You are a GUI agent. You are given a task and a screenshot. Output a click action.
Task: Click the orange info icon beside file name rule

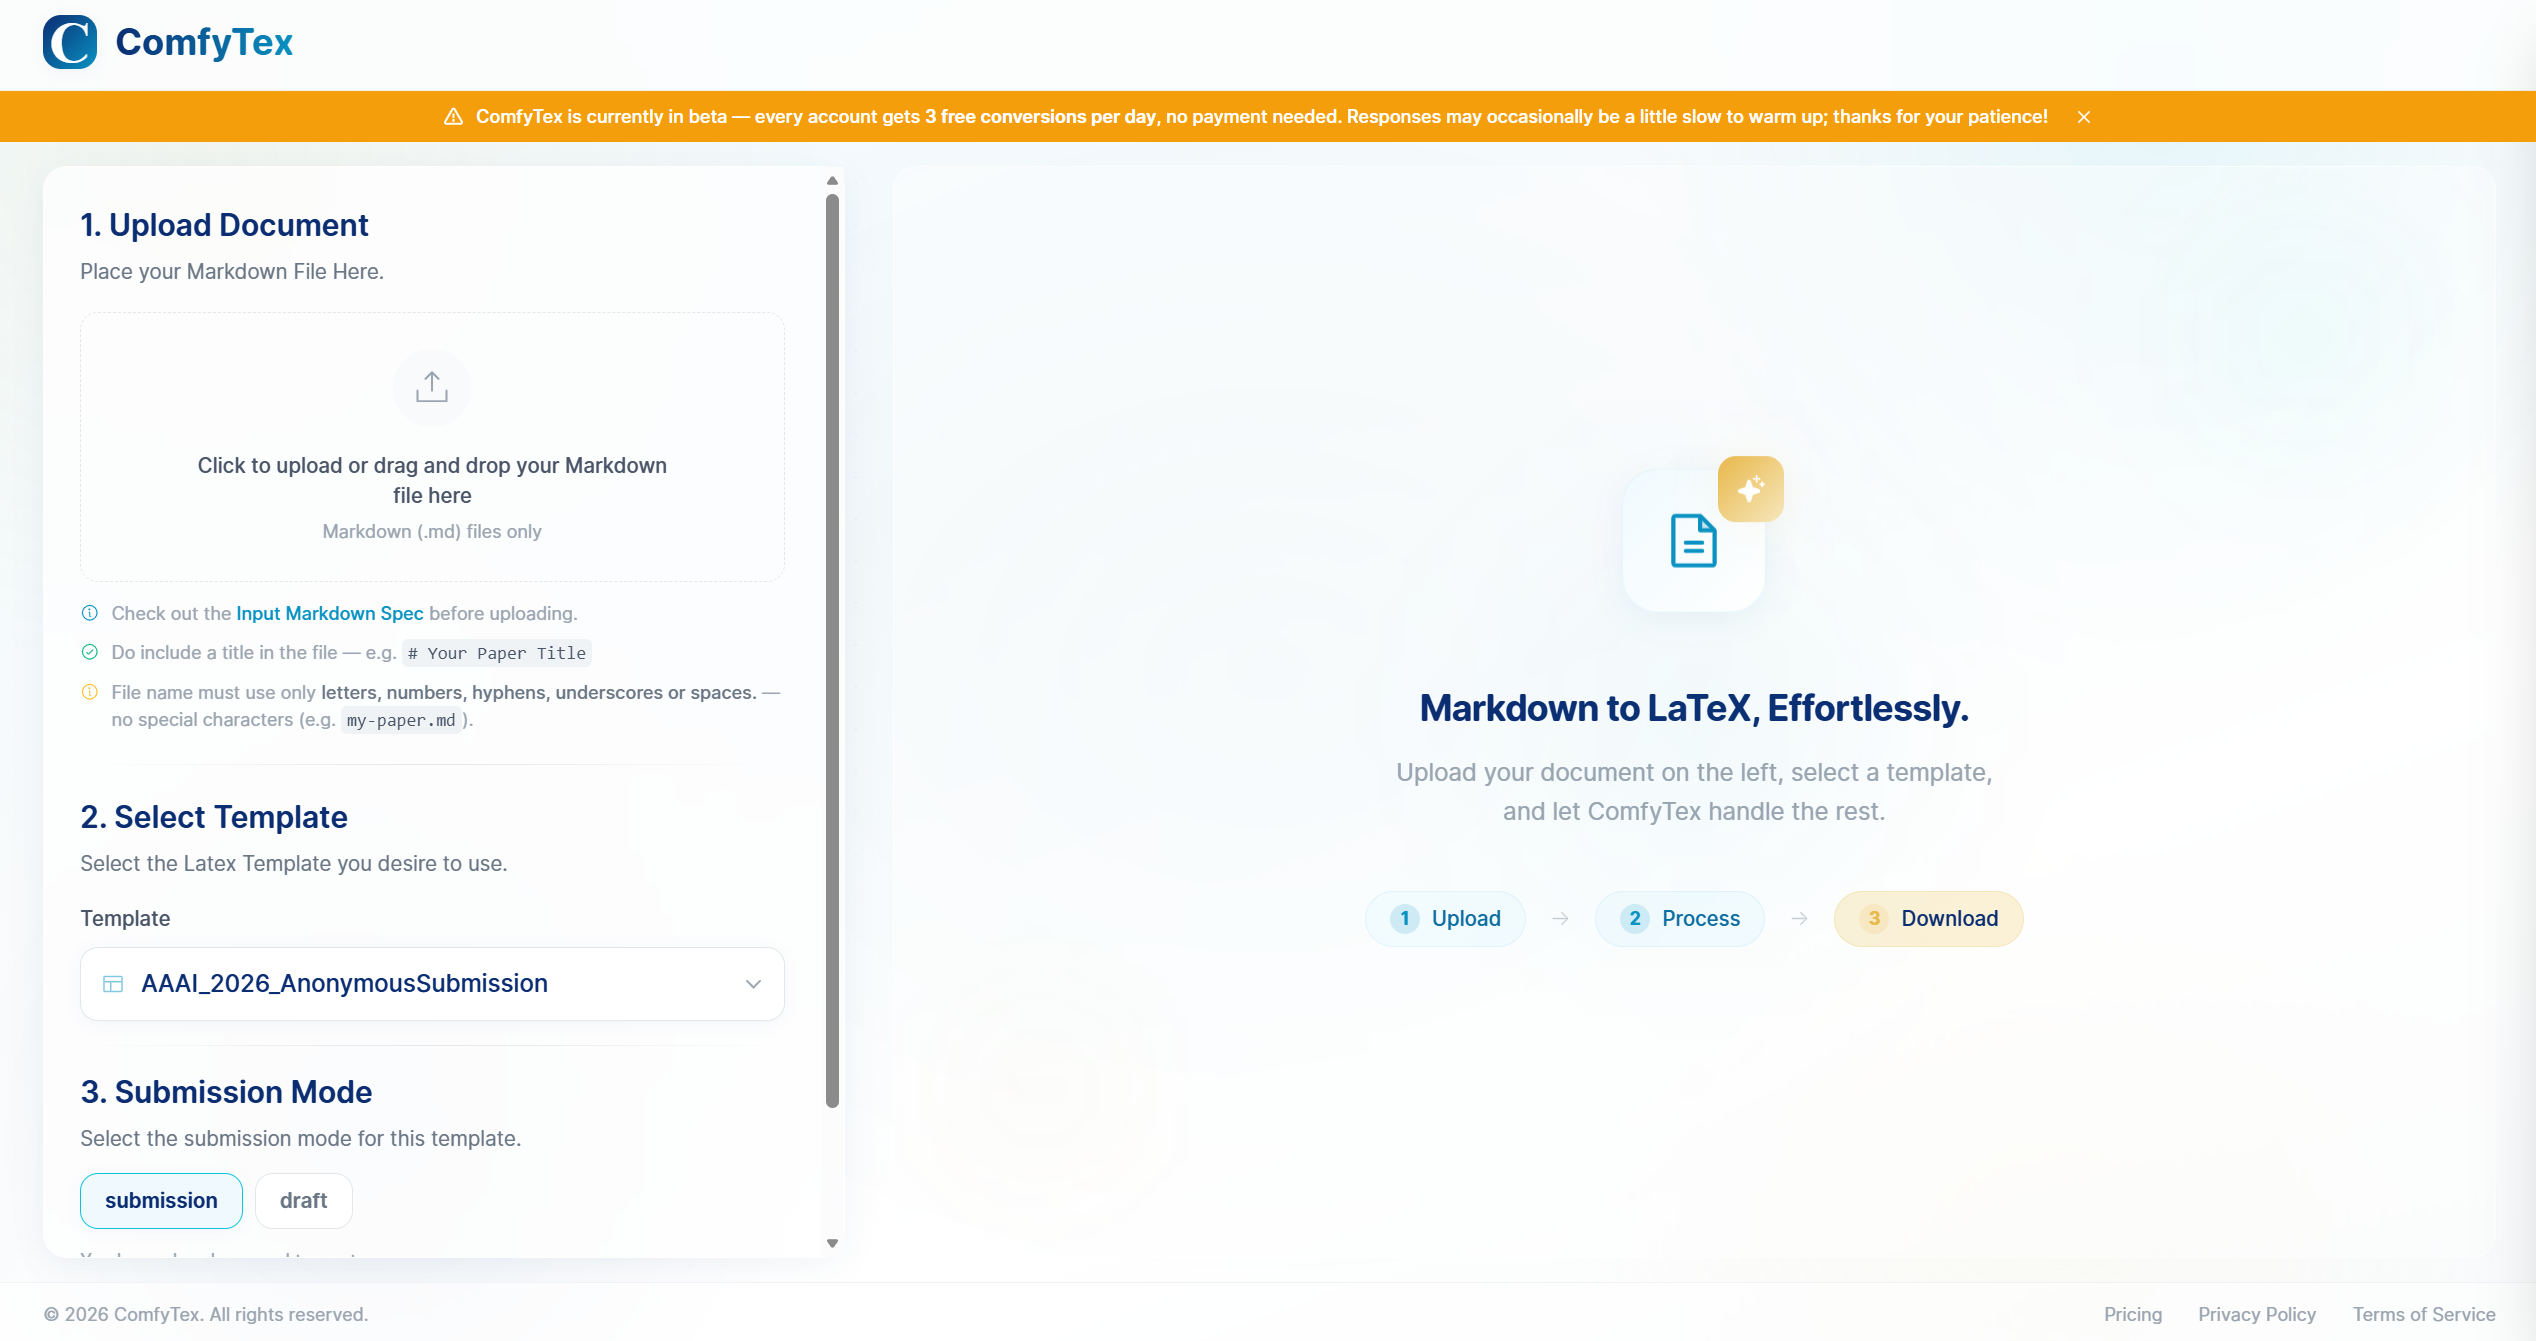point(90,692)
